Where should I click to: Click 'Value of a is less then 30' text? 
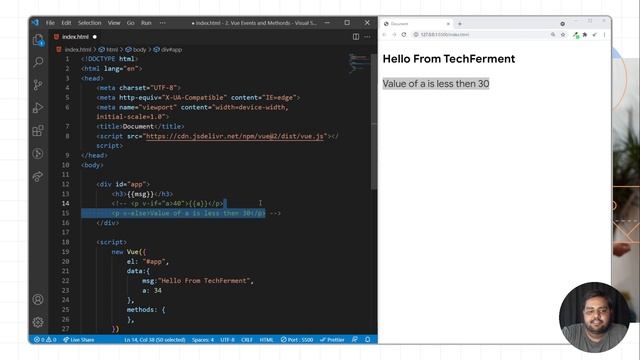pos(436,84)
